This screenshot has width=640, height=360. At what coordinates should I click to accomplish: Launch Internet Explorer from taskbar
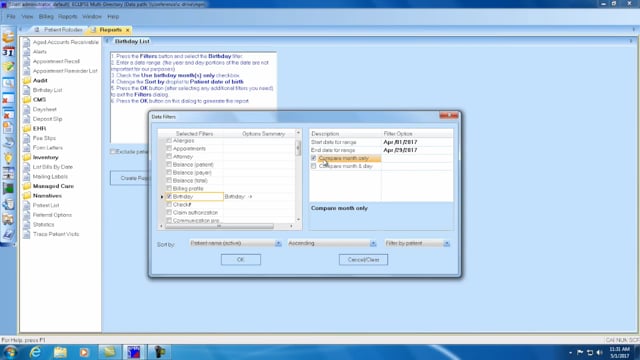point(36,352)
